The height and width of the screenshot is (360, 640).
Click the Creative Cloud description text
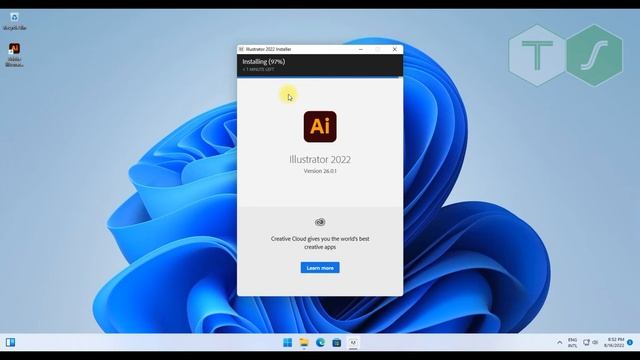[320, 243]
